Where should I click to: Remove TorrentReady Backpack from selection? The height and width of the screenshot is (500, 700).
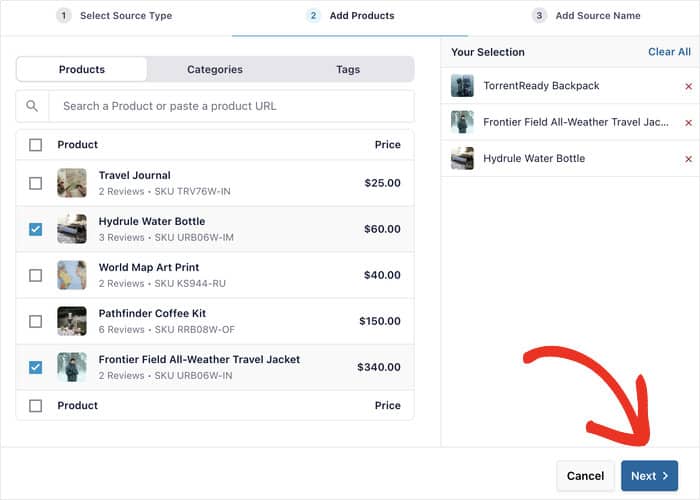tap(688, 86)
